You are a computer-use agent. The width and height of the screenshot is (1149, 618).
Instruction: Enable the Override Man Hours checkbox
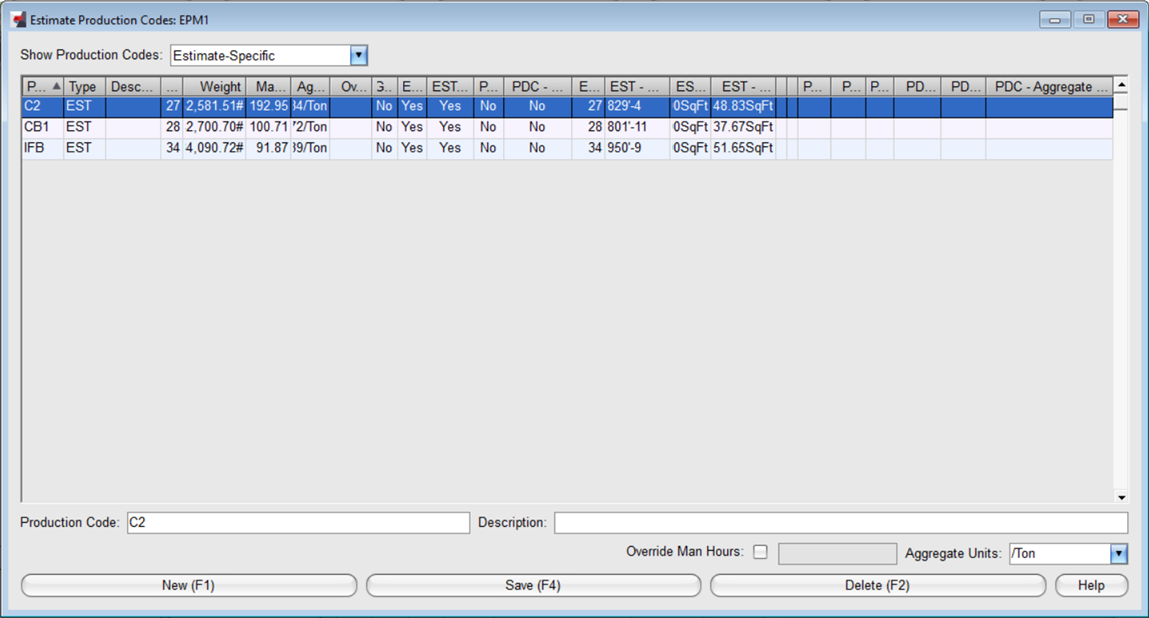tap(759, 552)
